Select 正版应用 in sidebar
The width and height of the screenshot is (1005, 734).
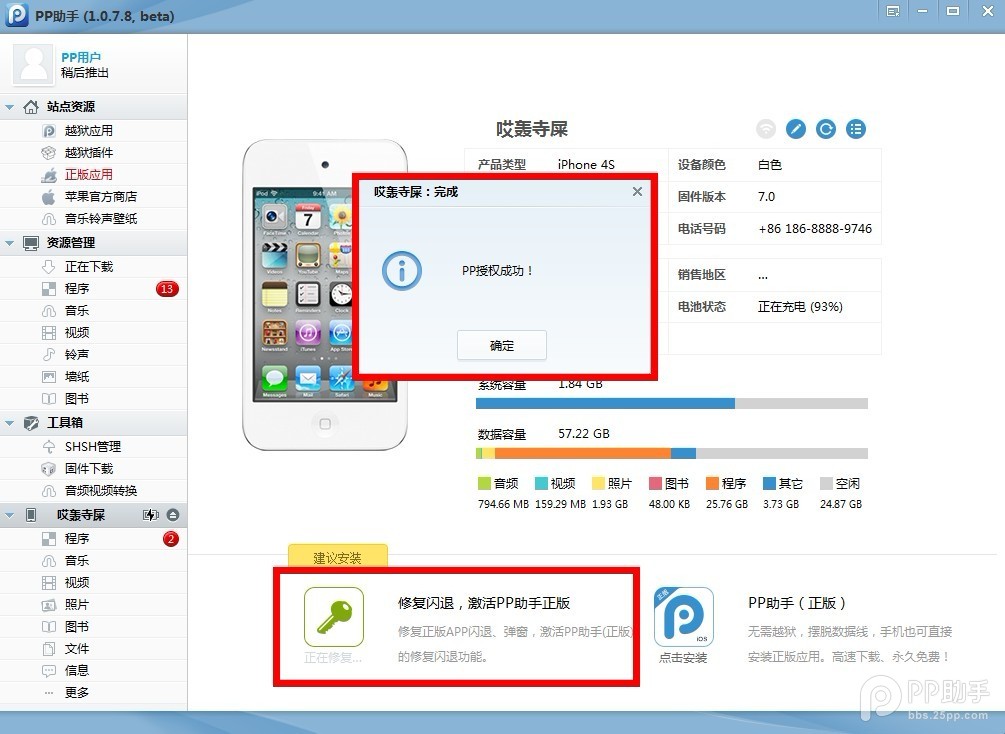tap(88, 174)
